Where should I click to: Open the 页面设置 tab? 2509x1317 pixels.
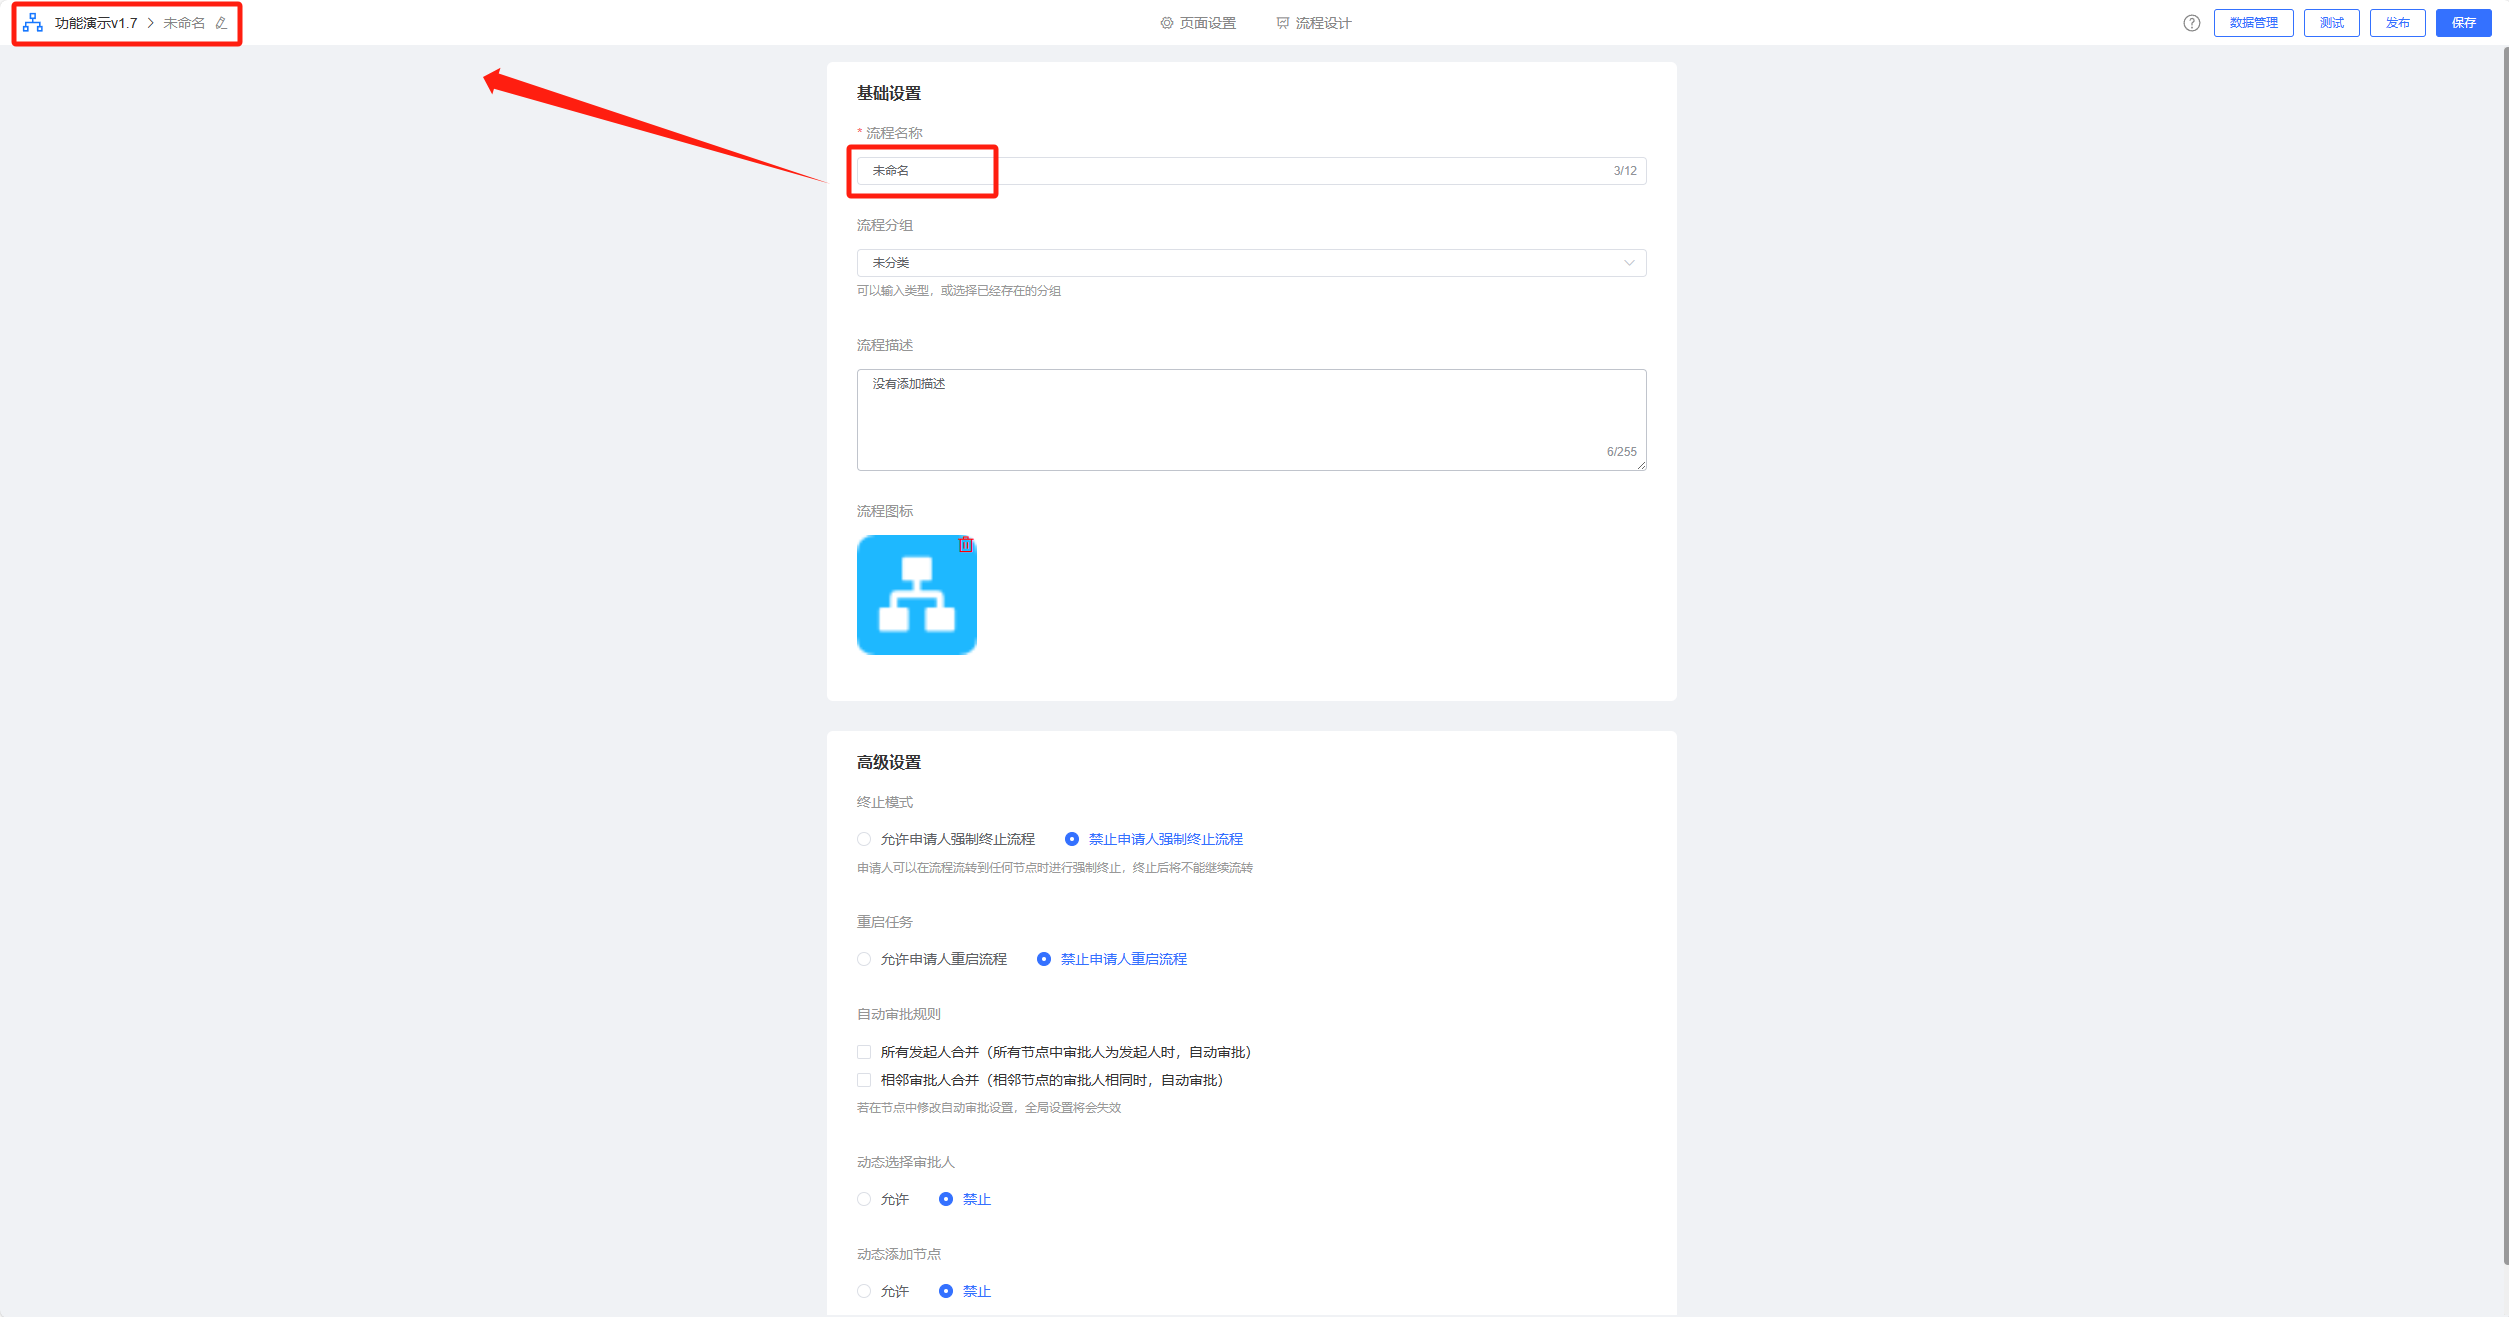tap(1198, 23)
